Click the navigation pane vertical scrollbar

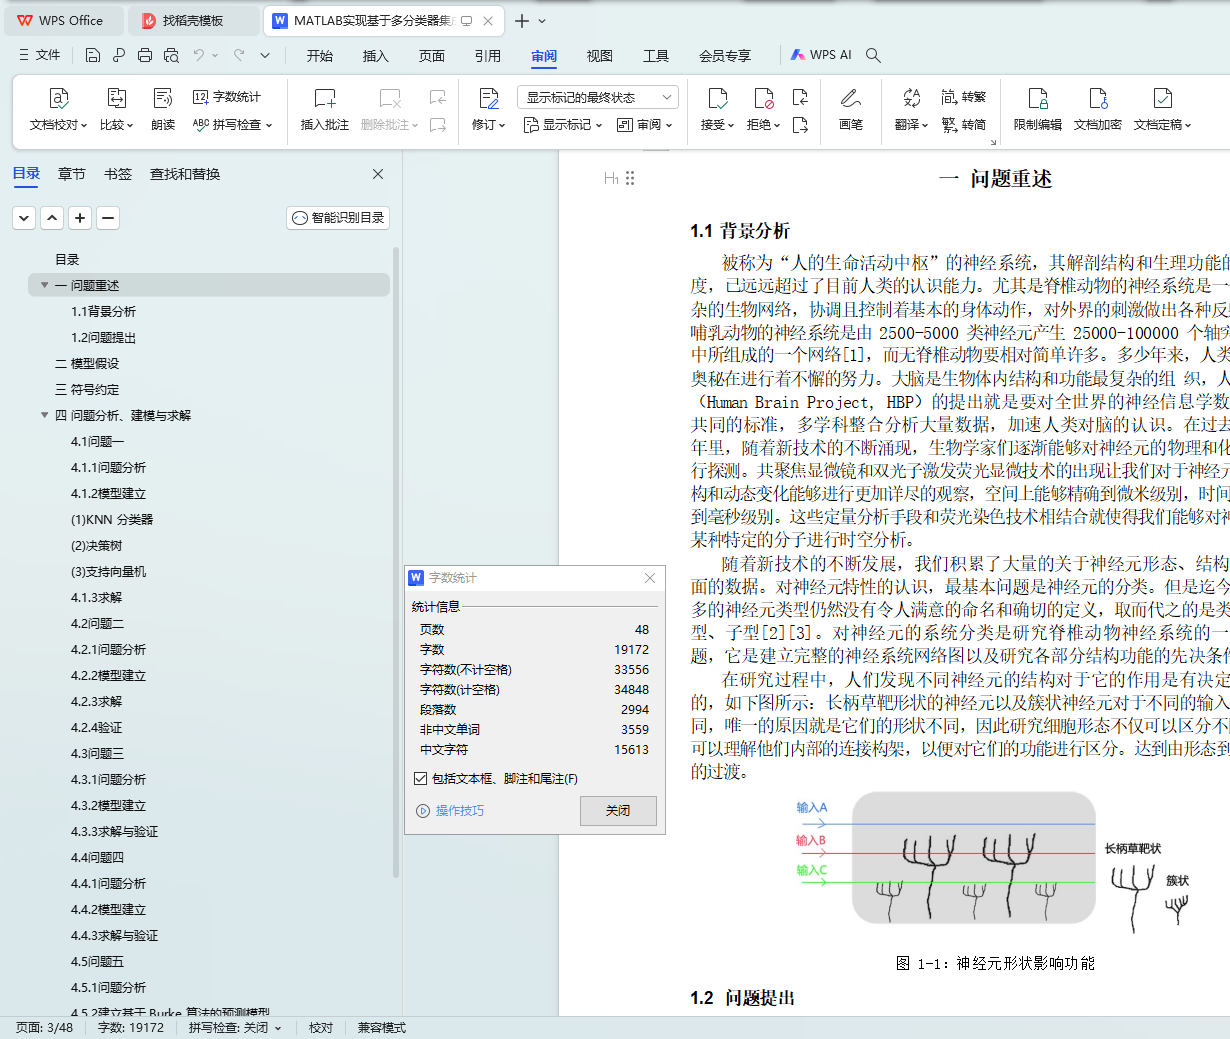click(x=395, y=560)
